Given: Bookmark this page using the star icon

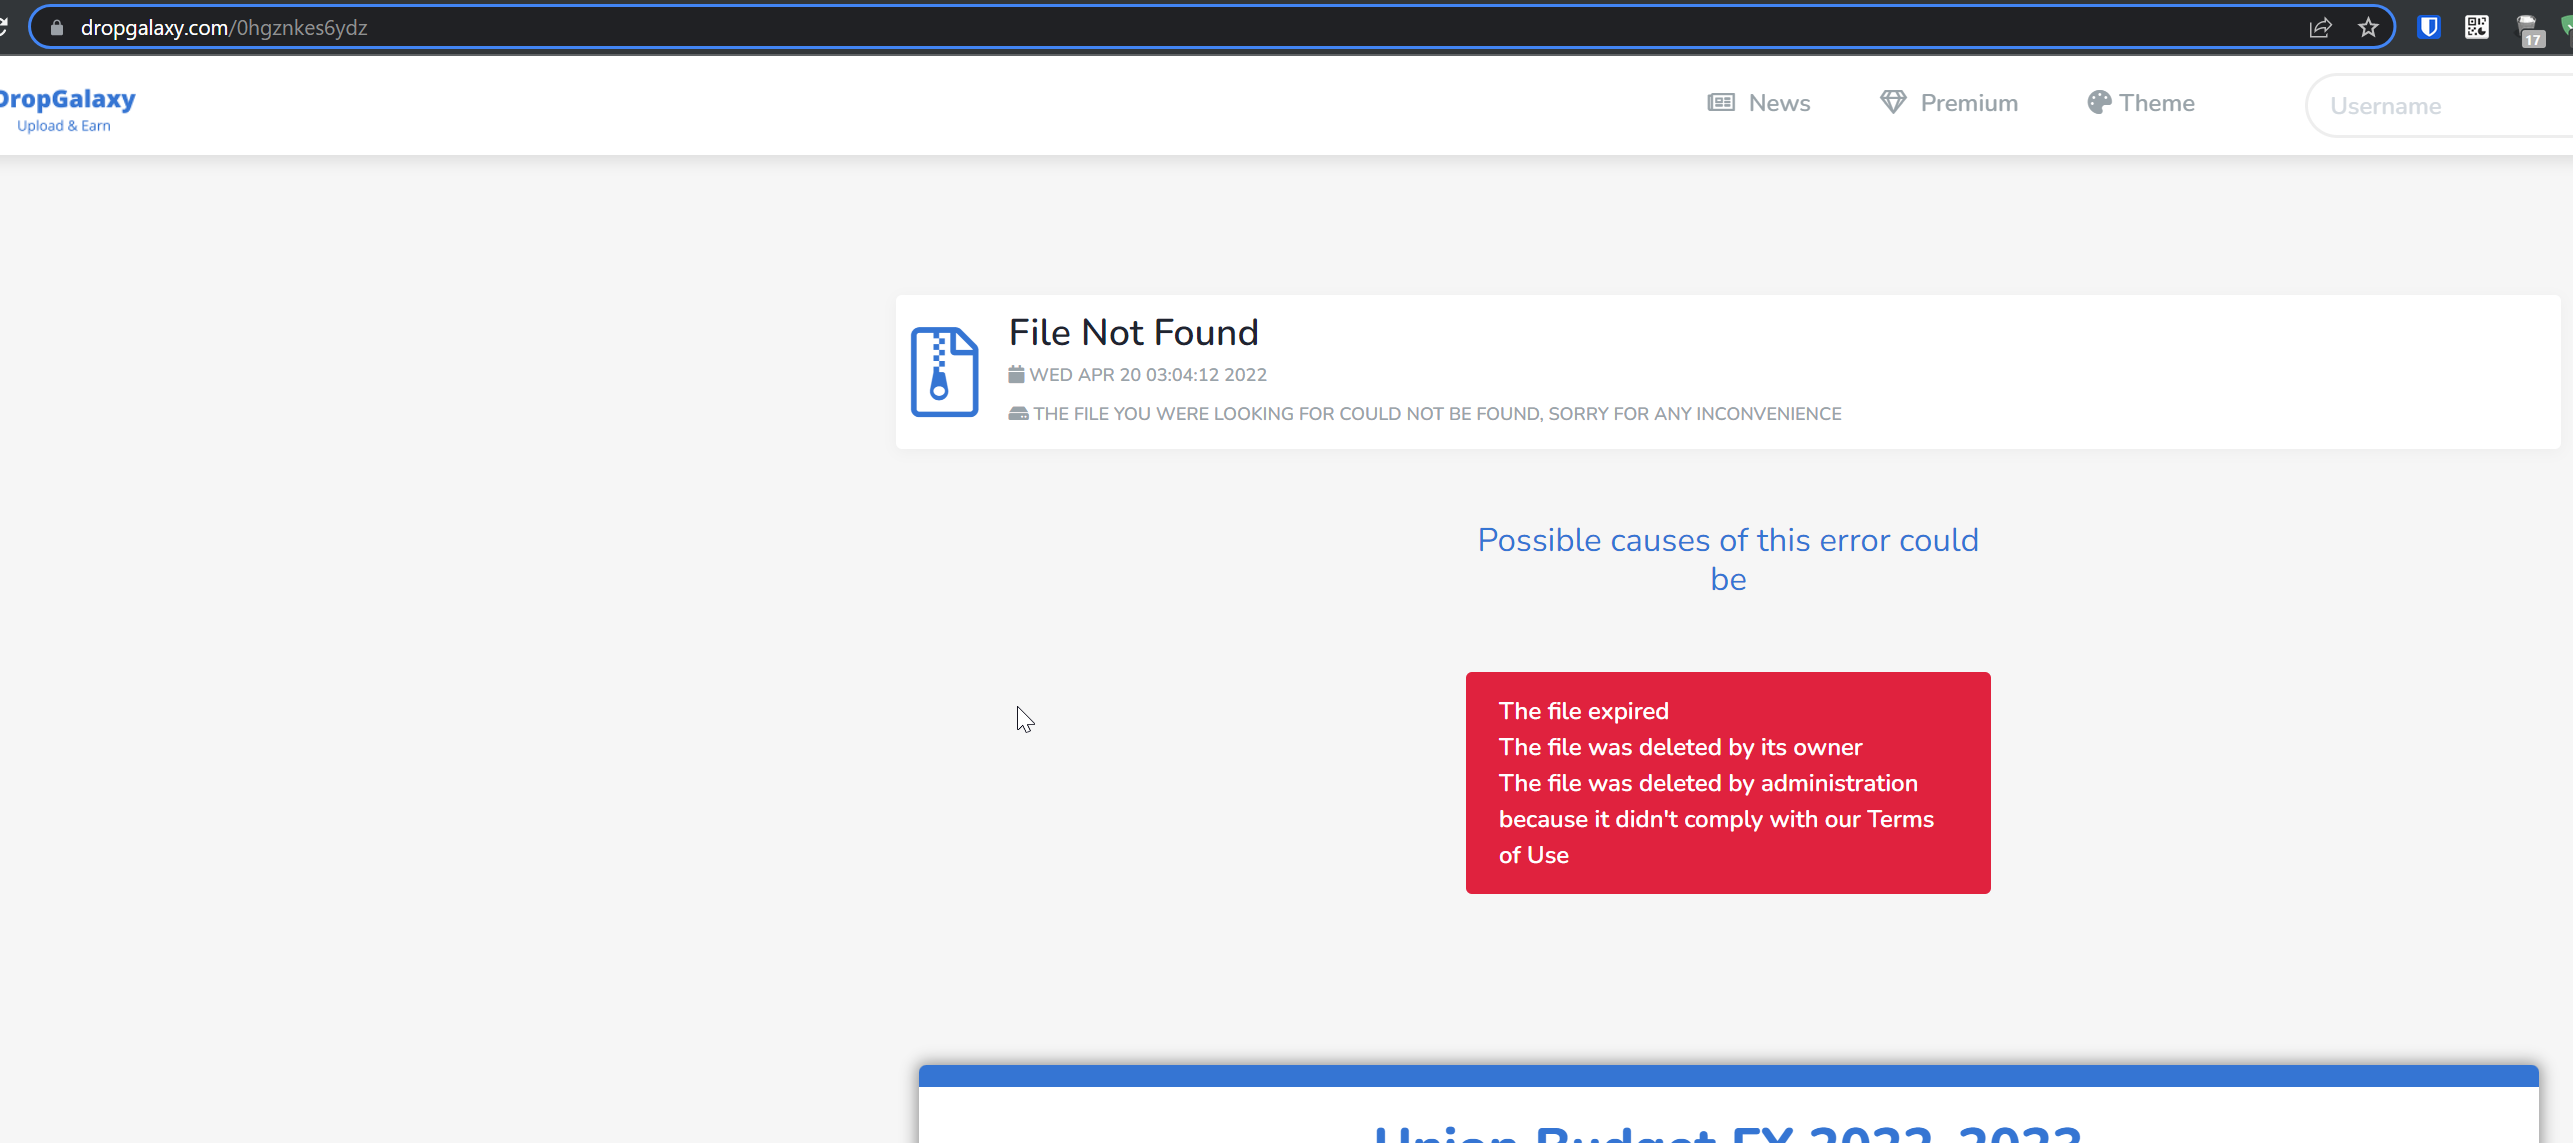Looking at the screenshot, I should coord(2370,27).
